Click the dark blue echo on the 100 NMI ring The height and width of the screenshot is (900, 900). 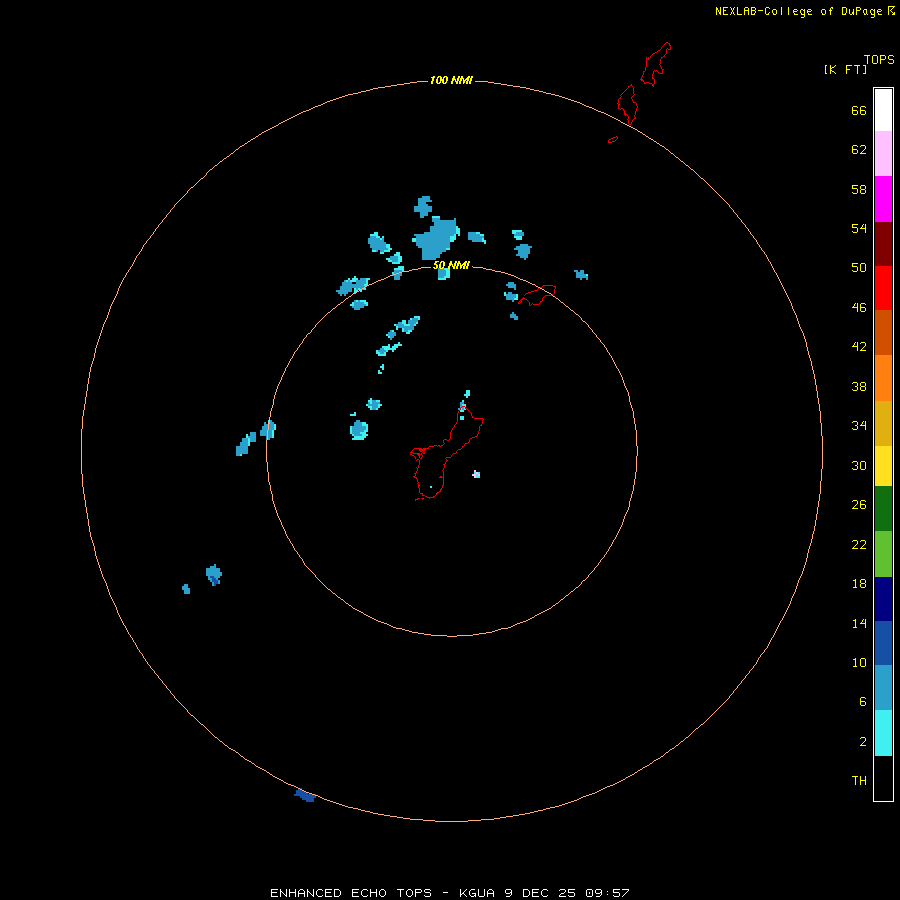(305, 795)
